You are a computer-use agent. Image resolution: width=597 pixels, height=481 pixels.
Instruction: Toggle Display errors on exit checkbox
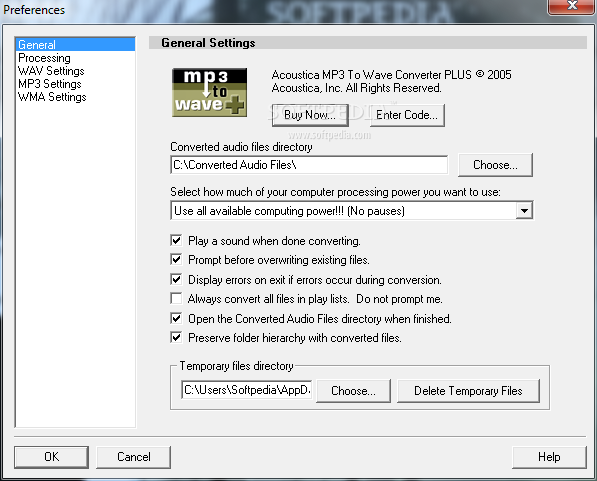point(176,280)
